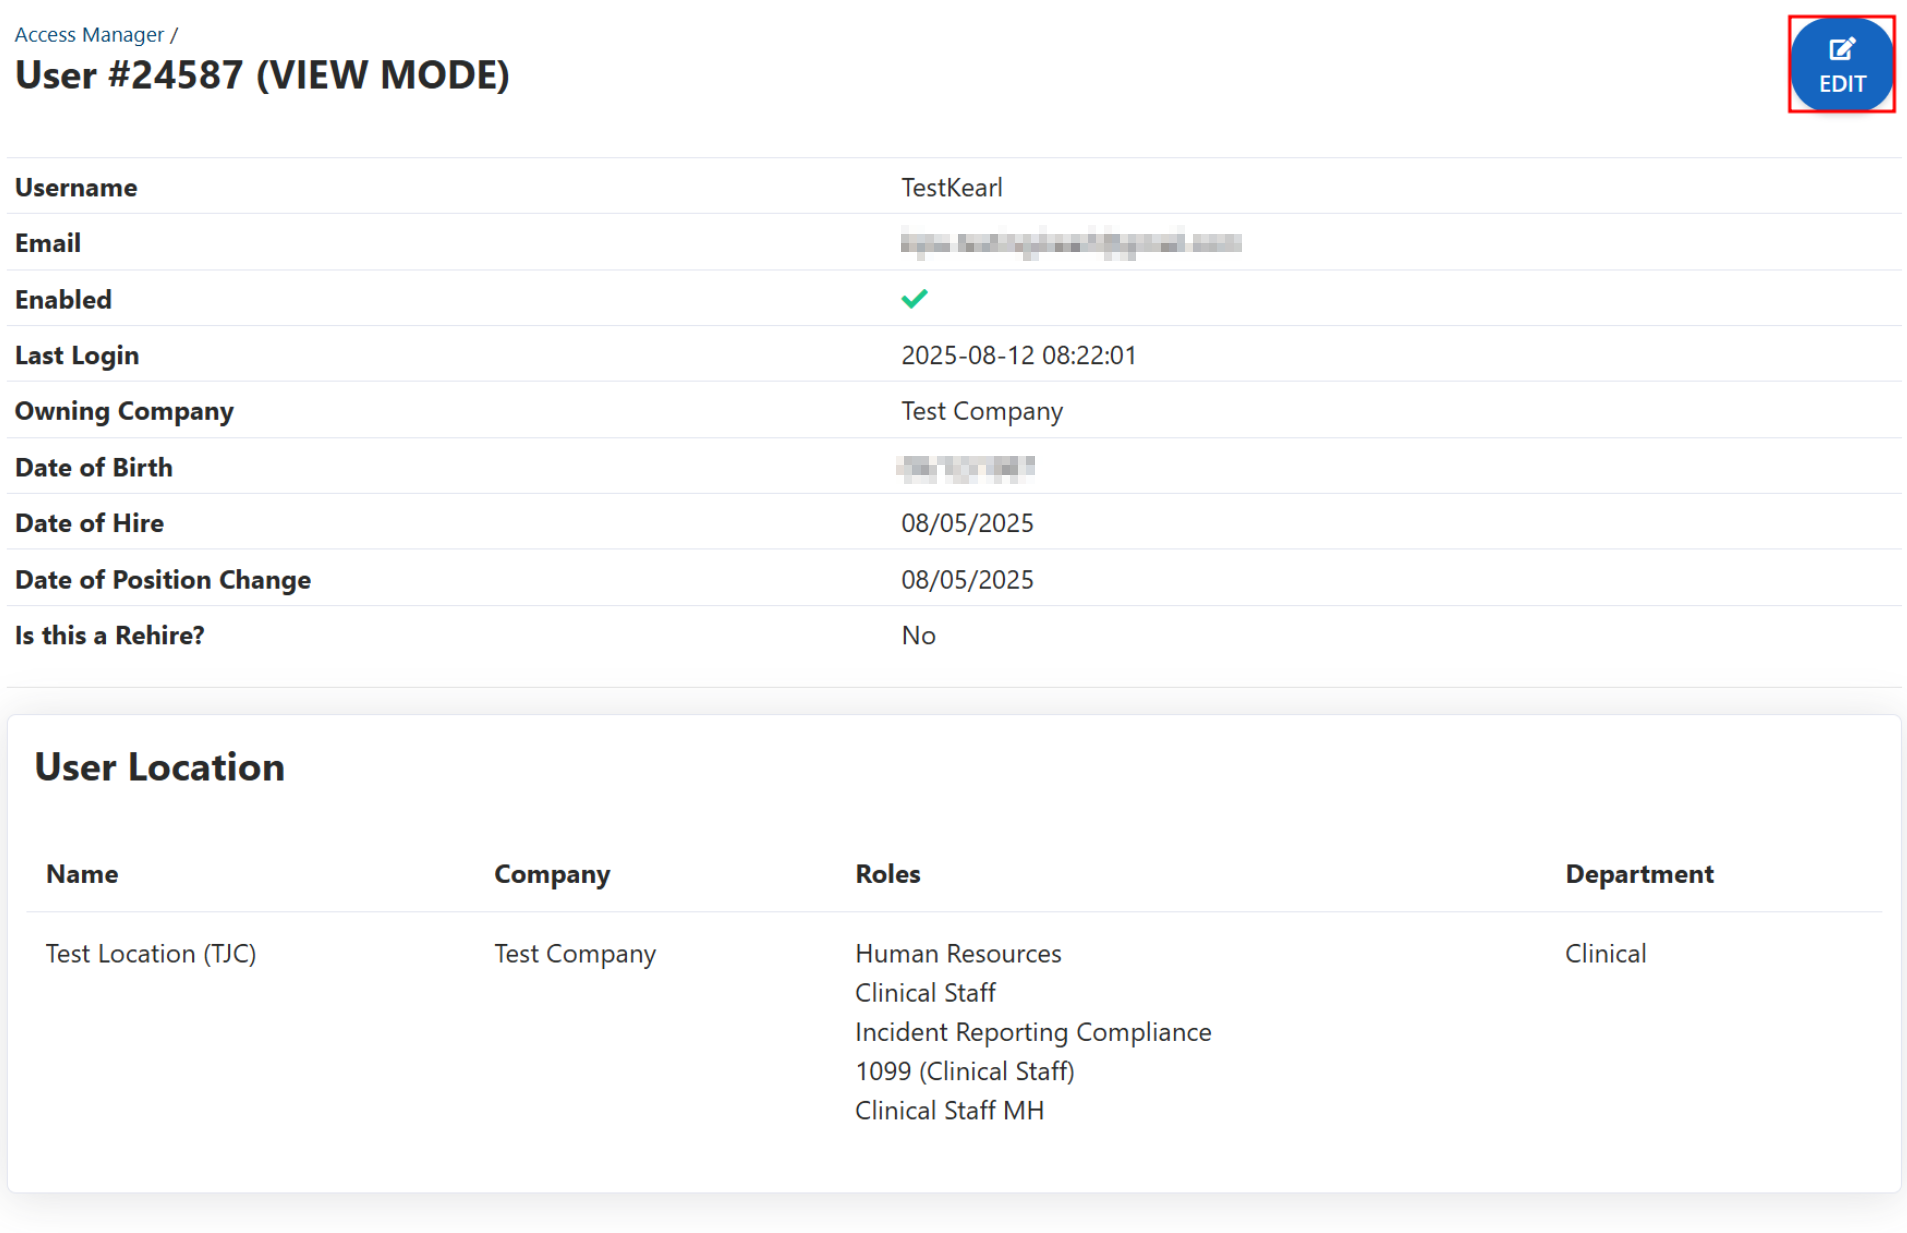Click the blurred email address value

(1070, 243)
